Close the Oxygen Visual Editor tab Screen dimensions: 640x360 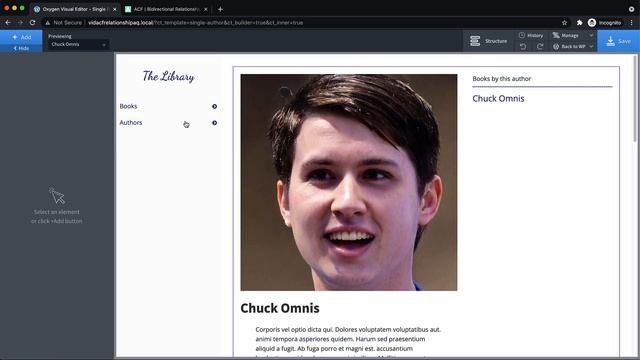114,9
